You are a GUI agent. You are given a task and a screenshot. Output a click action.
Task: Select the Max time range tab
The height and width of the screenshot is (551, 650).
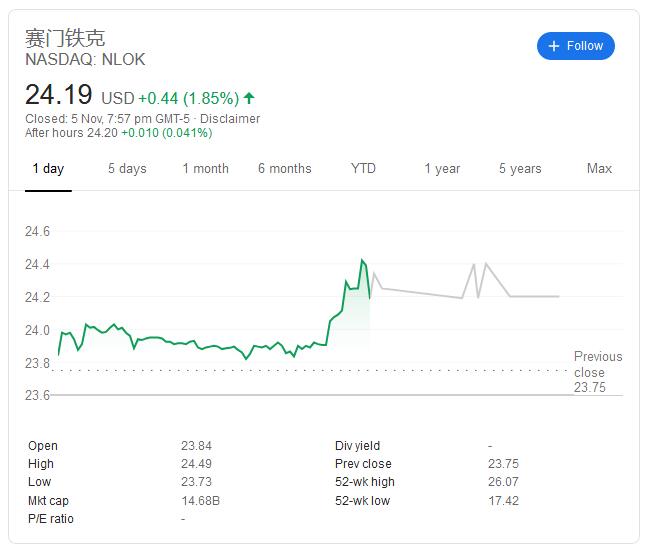[599, 168]
